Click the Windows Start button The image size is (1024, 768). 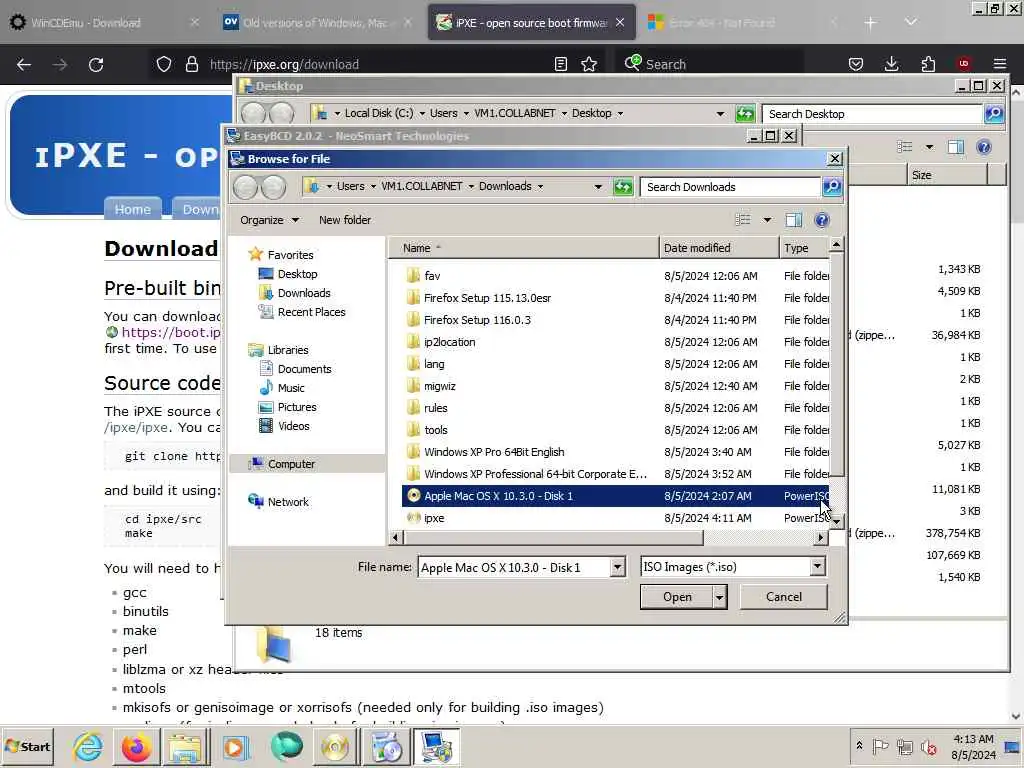click(27, 746)
